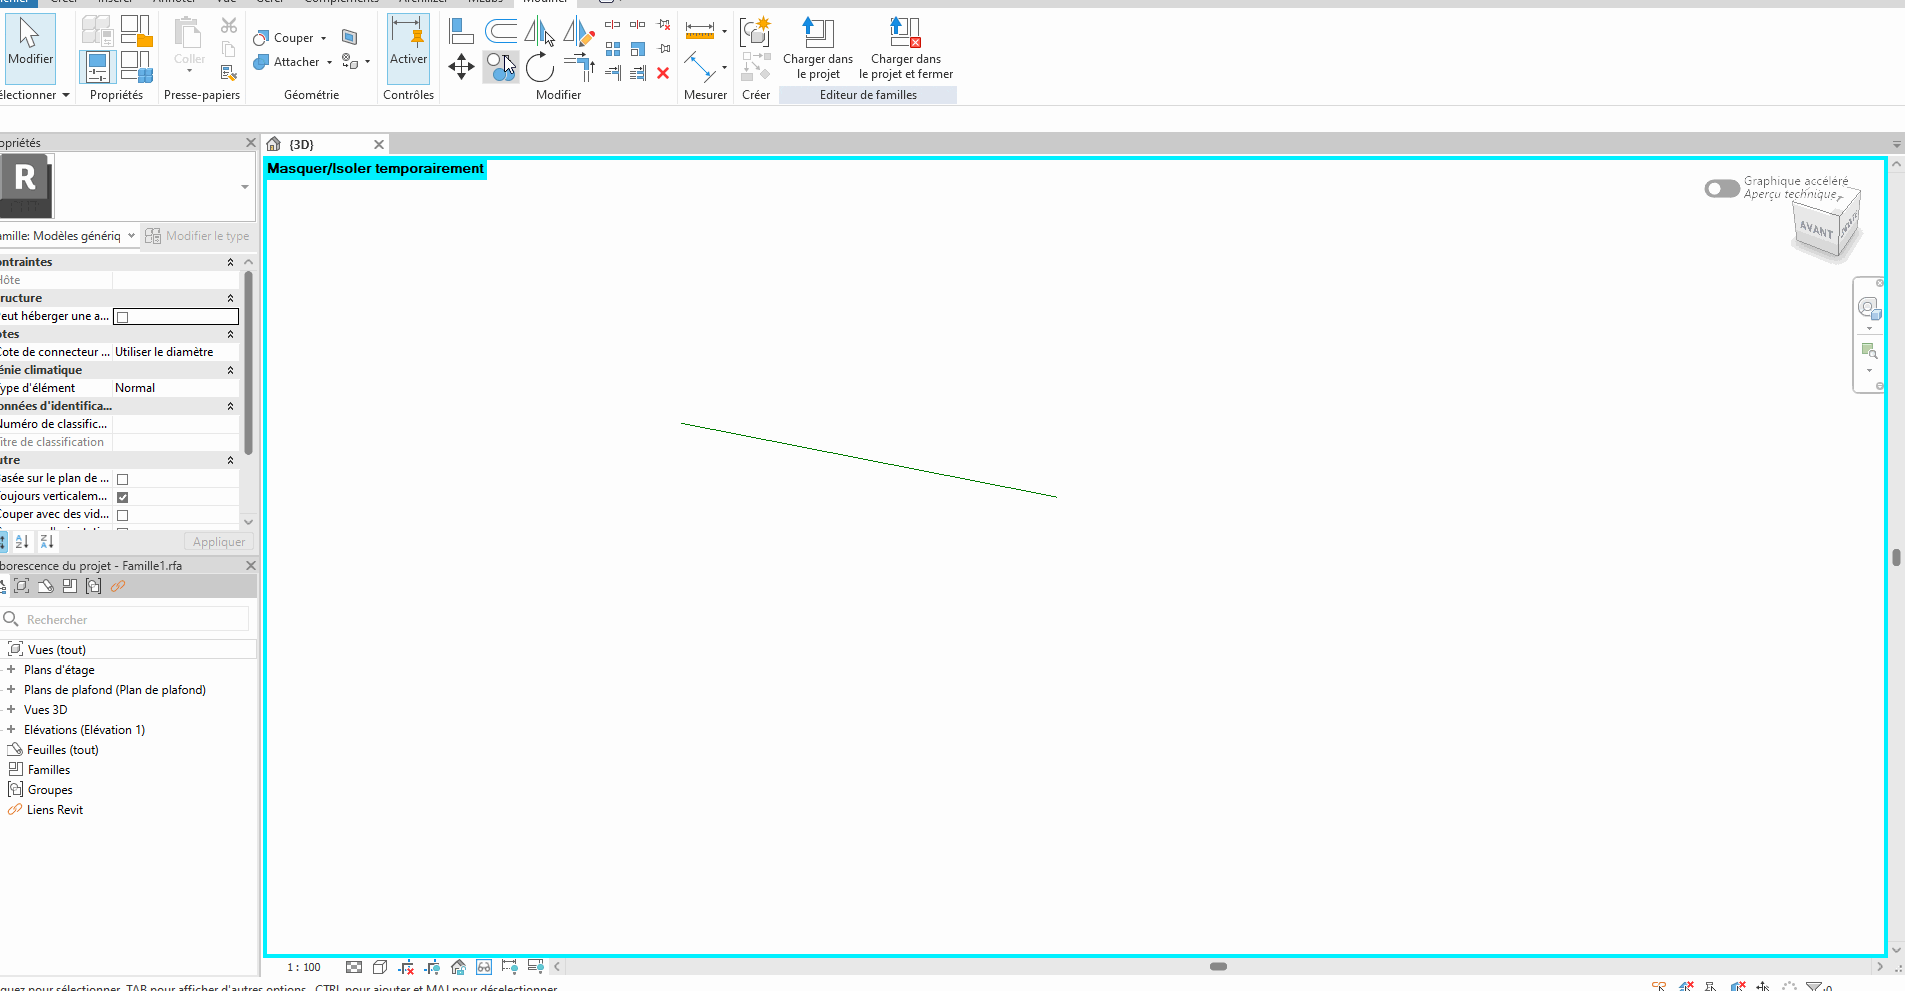The height and width of the screenshot is (991, 1905).
Task: Expand the Vues 3D tree node
Action: 11,710
